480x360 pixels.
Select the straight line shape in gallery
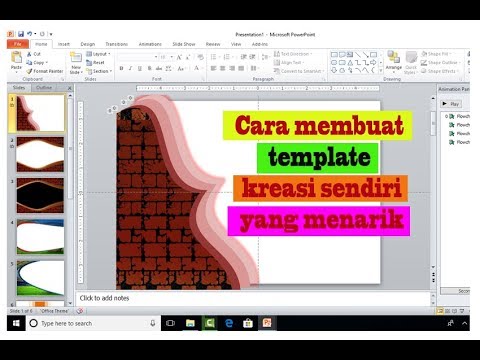(x=358, y=54)
